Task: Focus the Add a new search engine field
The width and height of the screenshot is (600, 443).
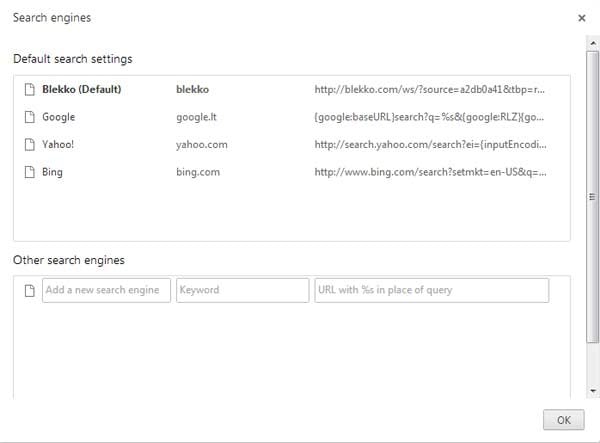Action: pos(106,290)
